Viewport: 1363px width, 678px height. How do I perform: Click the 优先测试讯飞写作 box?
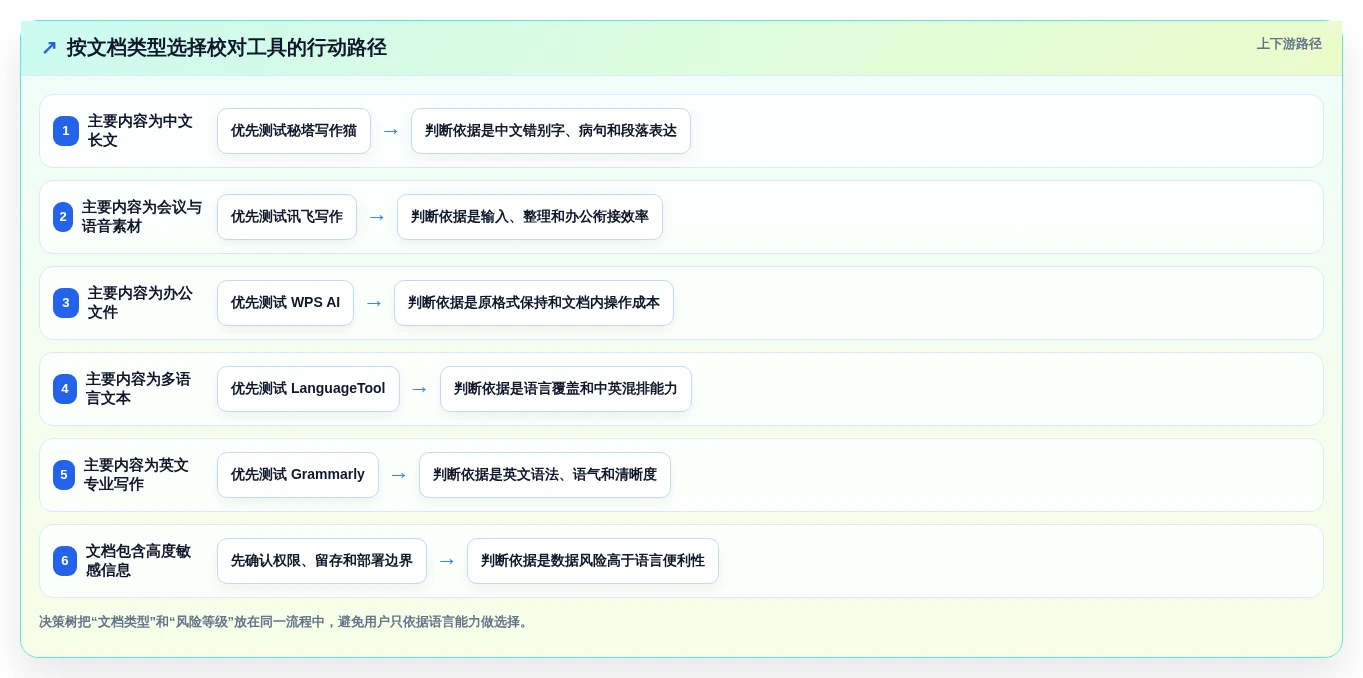287,217
